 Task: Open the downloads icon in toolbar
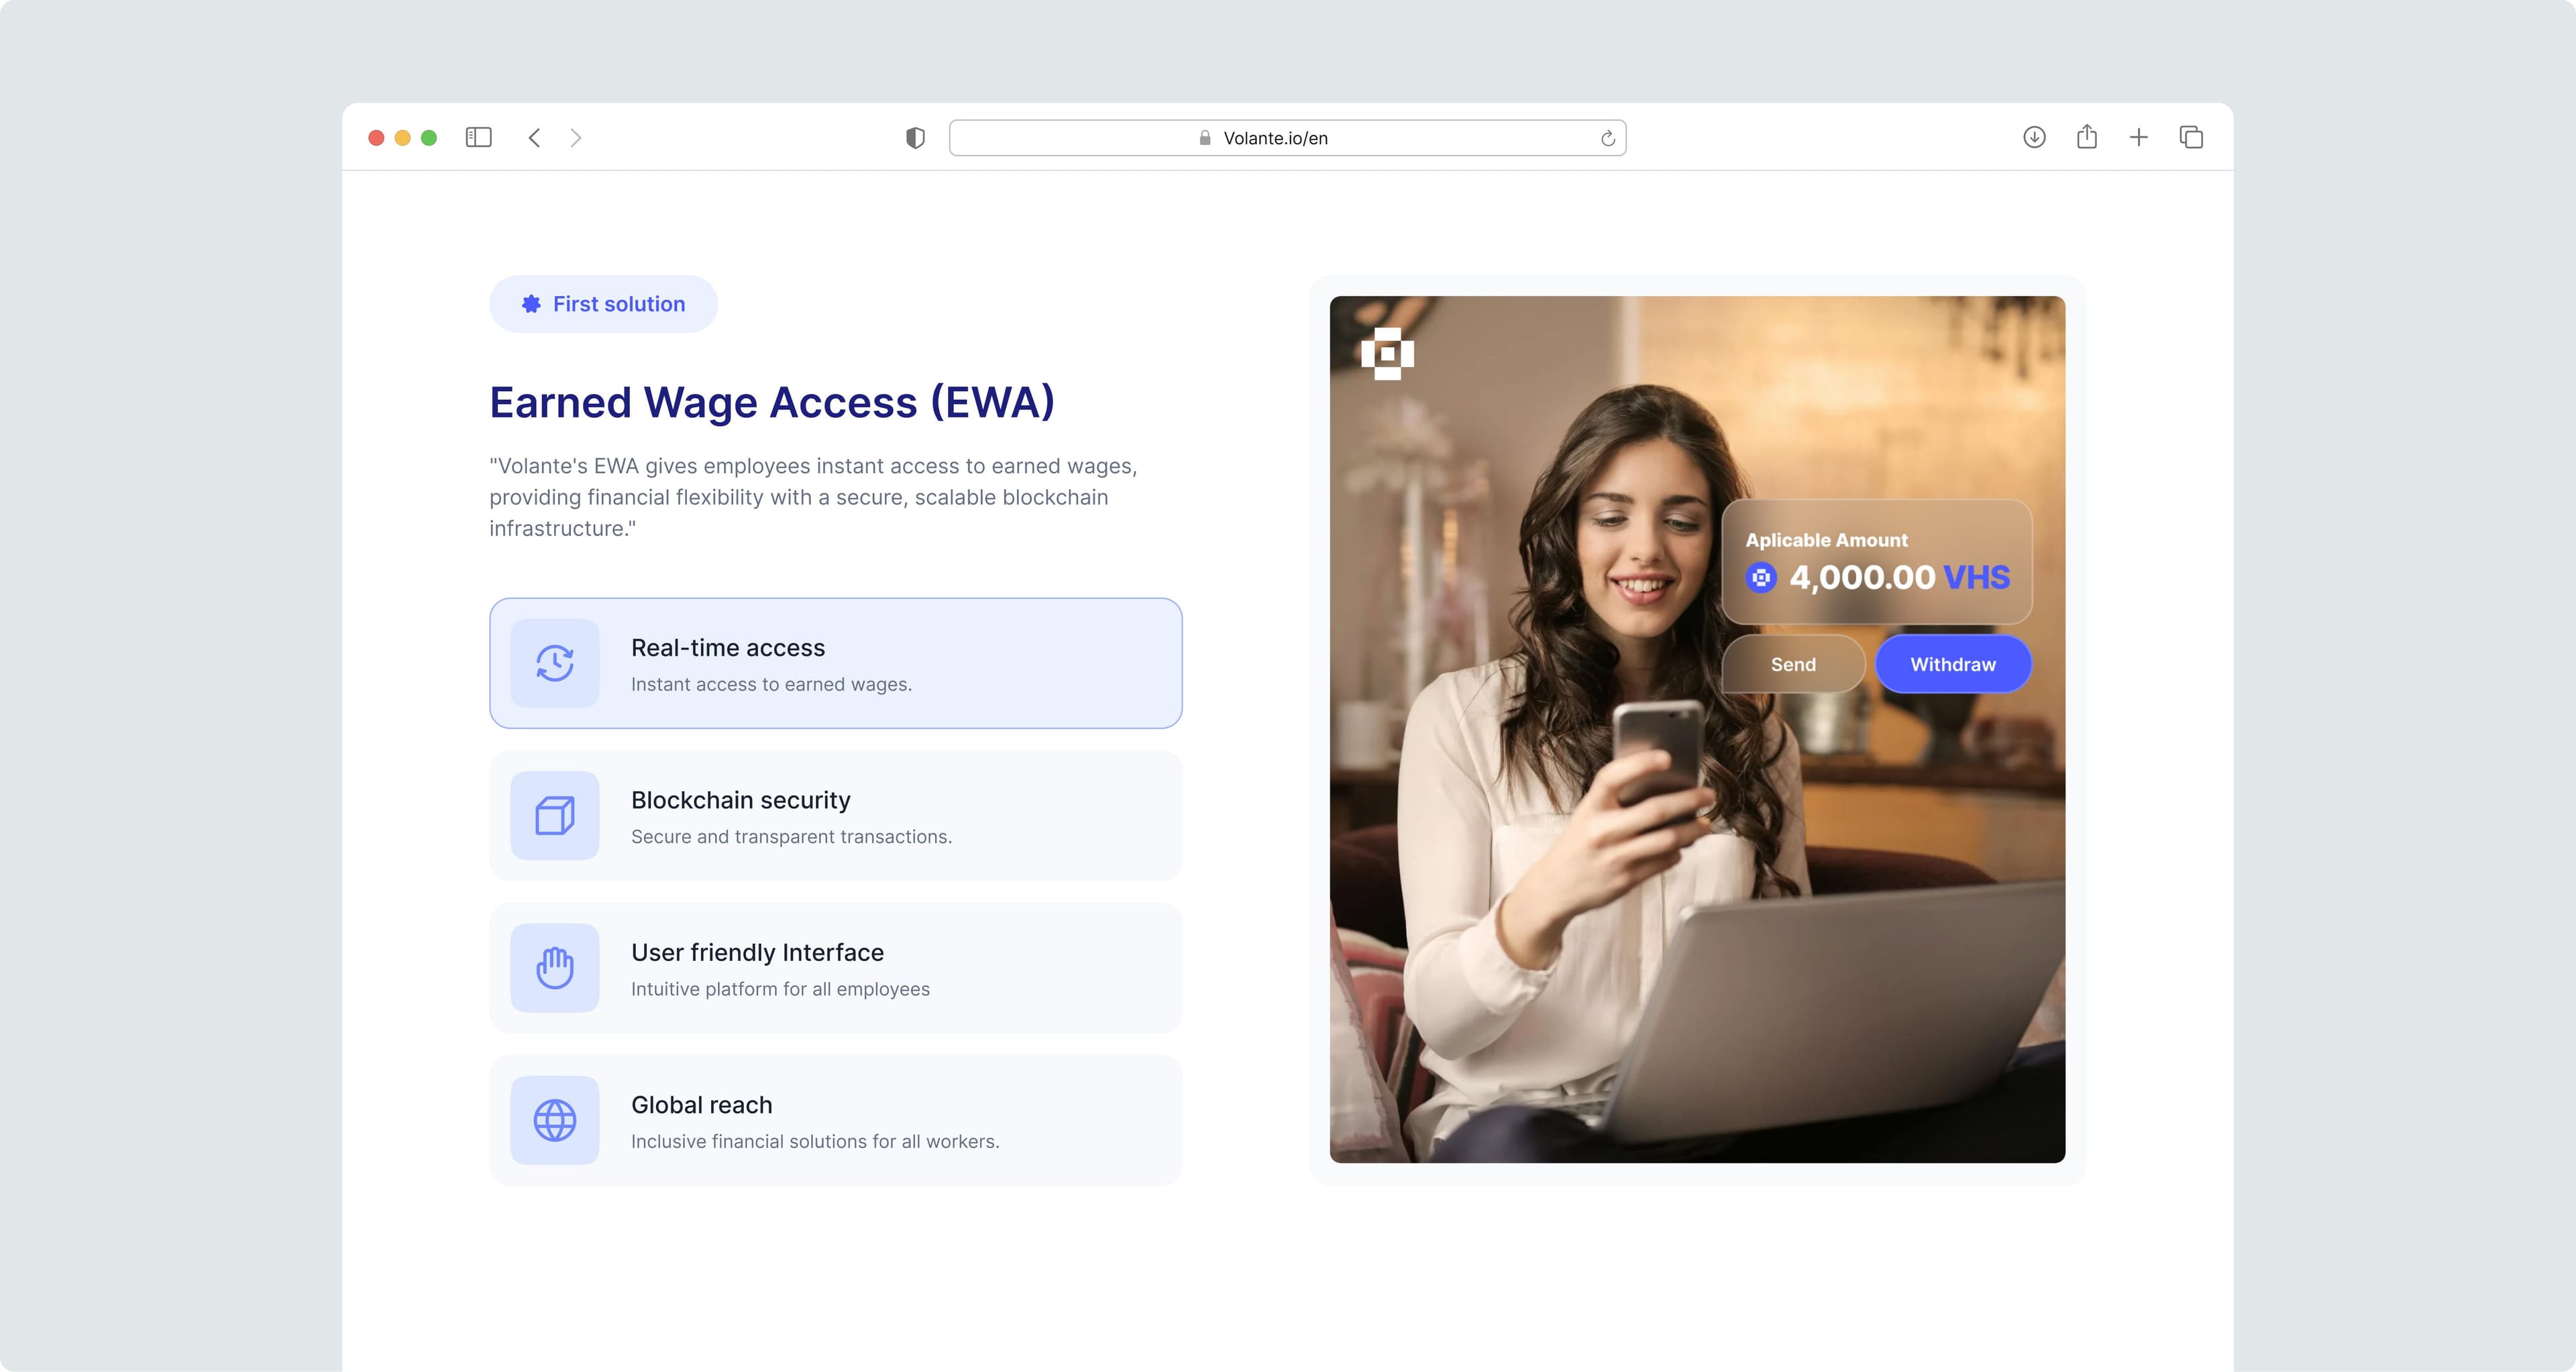(2034, 137)
